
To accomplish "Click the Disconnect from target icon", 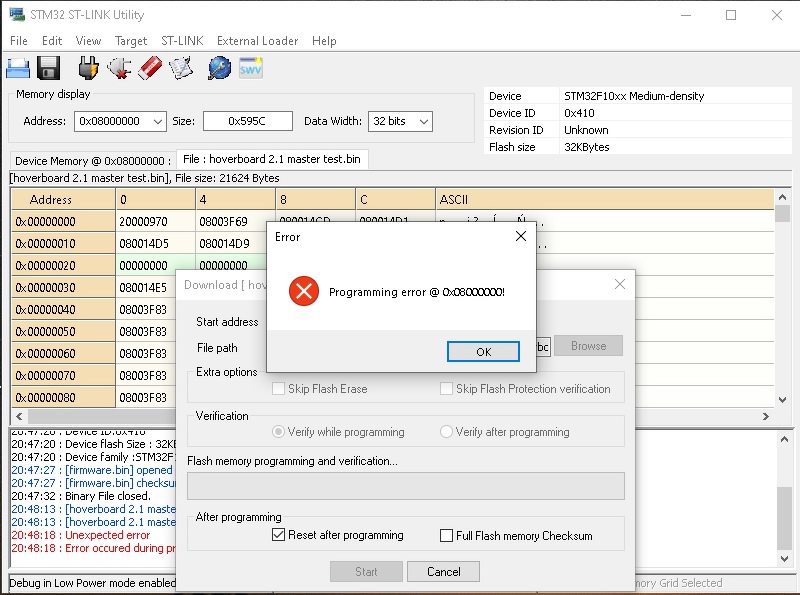I will [x=120, y=68].
